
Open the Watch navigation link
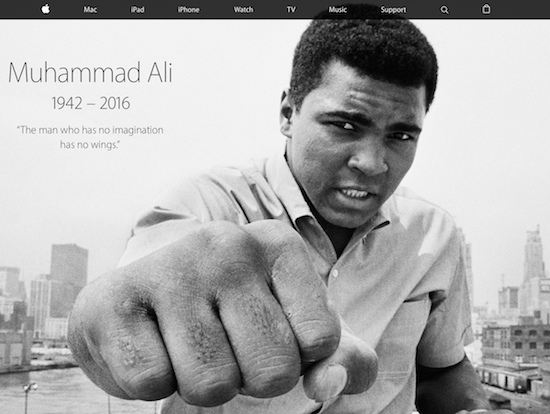pos(243,10)
